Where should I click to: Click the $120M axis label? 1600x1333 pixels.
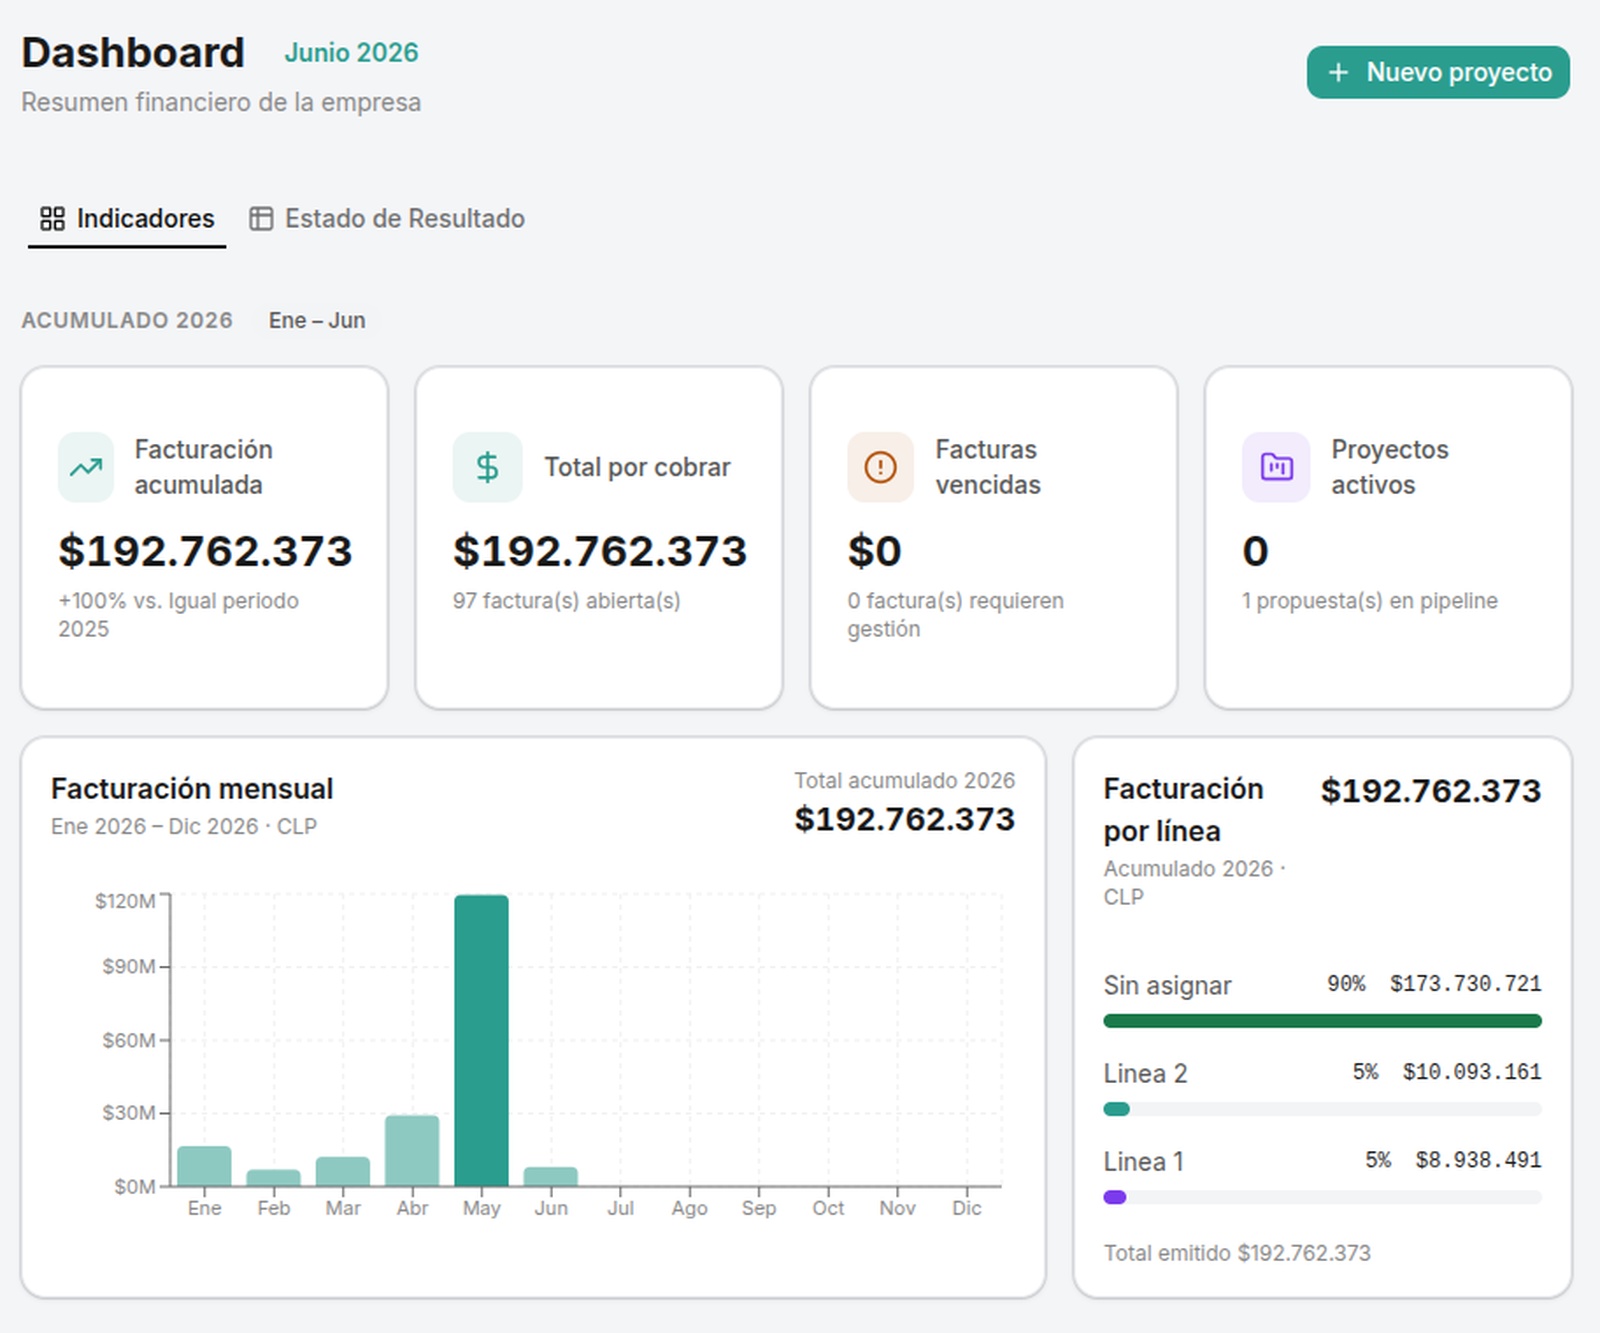(x=125, y=901)
